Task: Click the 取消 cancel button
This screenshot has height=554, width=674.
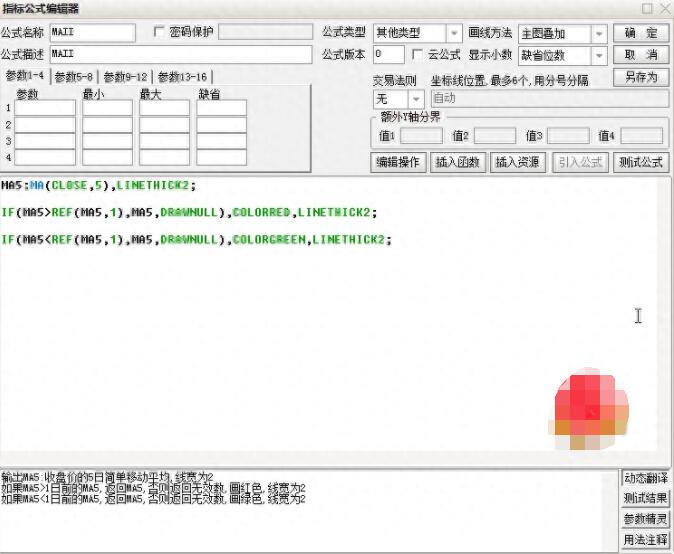Action: (x=640, y=55)
